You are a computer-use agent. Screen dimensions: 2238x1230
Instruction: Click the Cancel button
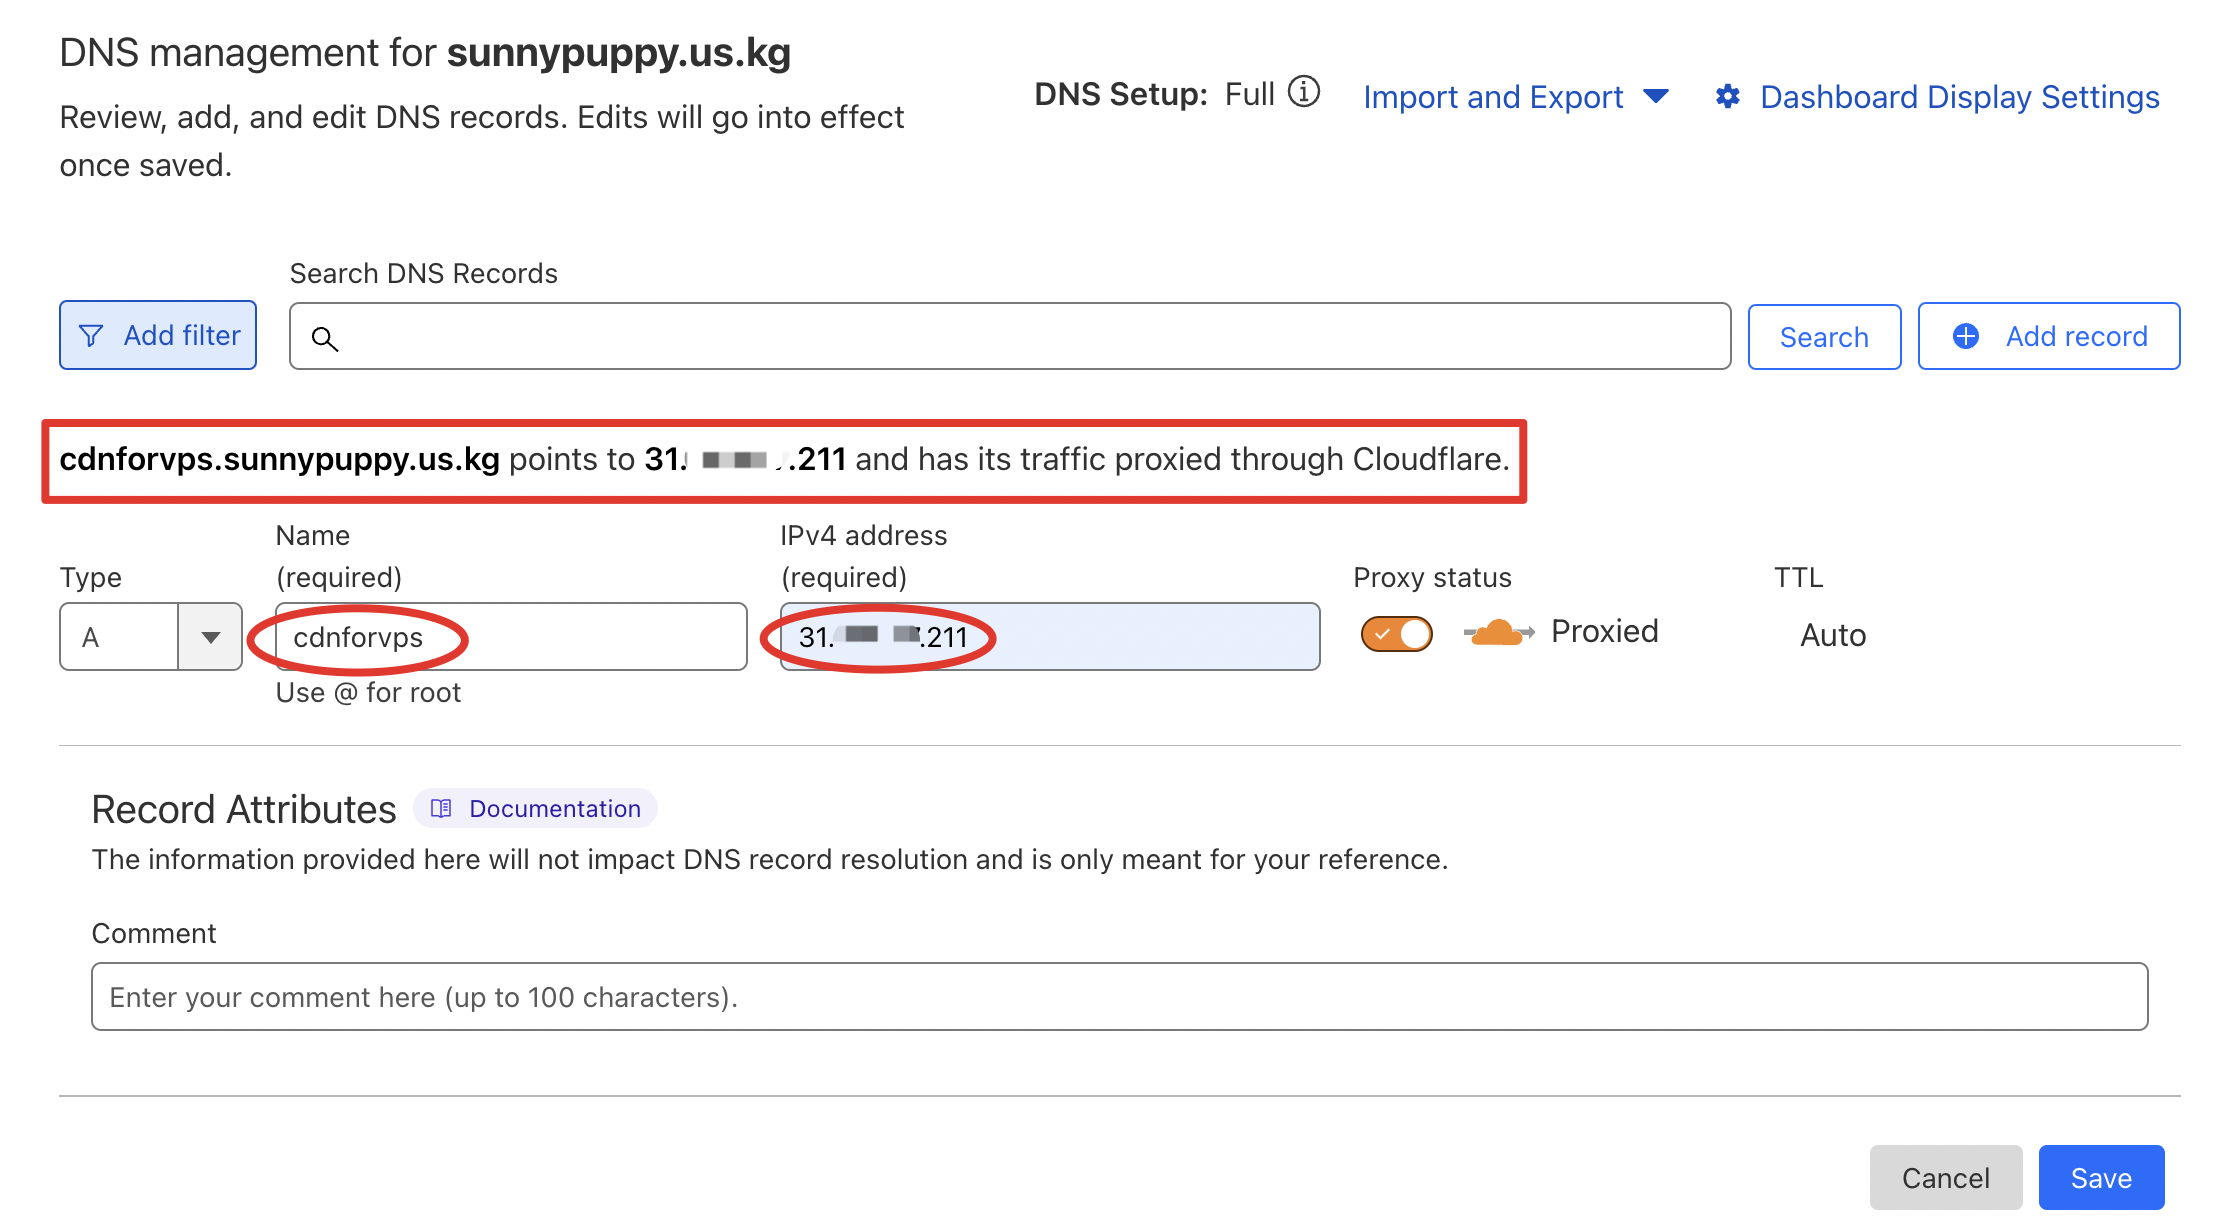(1946, 1177)
